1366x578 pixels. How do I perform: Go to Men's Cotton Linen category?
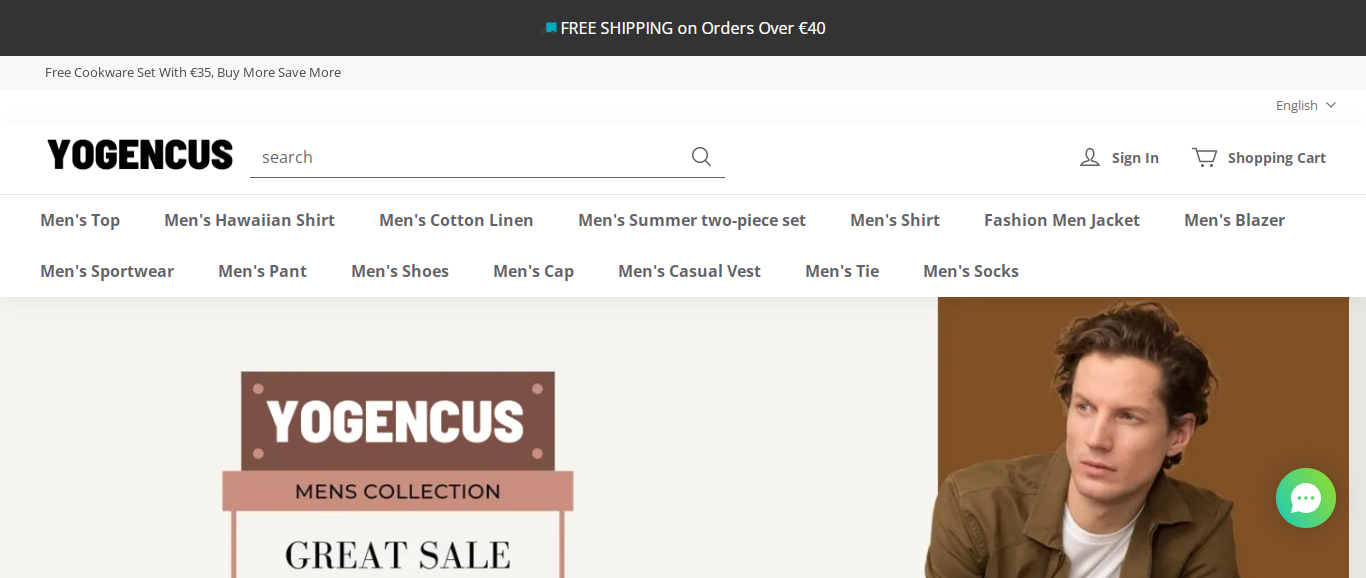(x=456, y=220)
